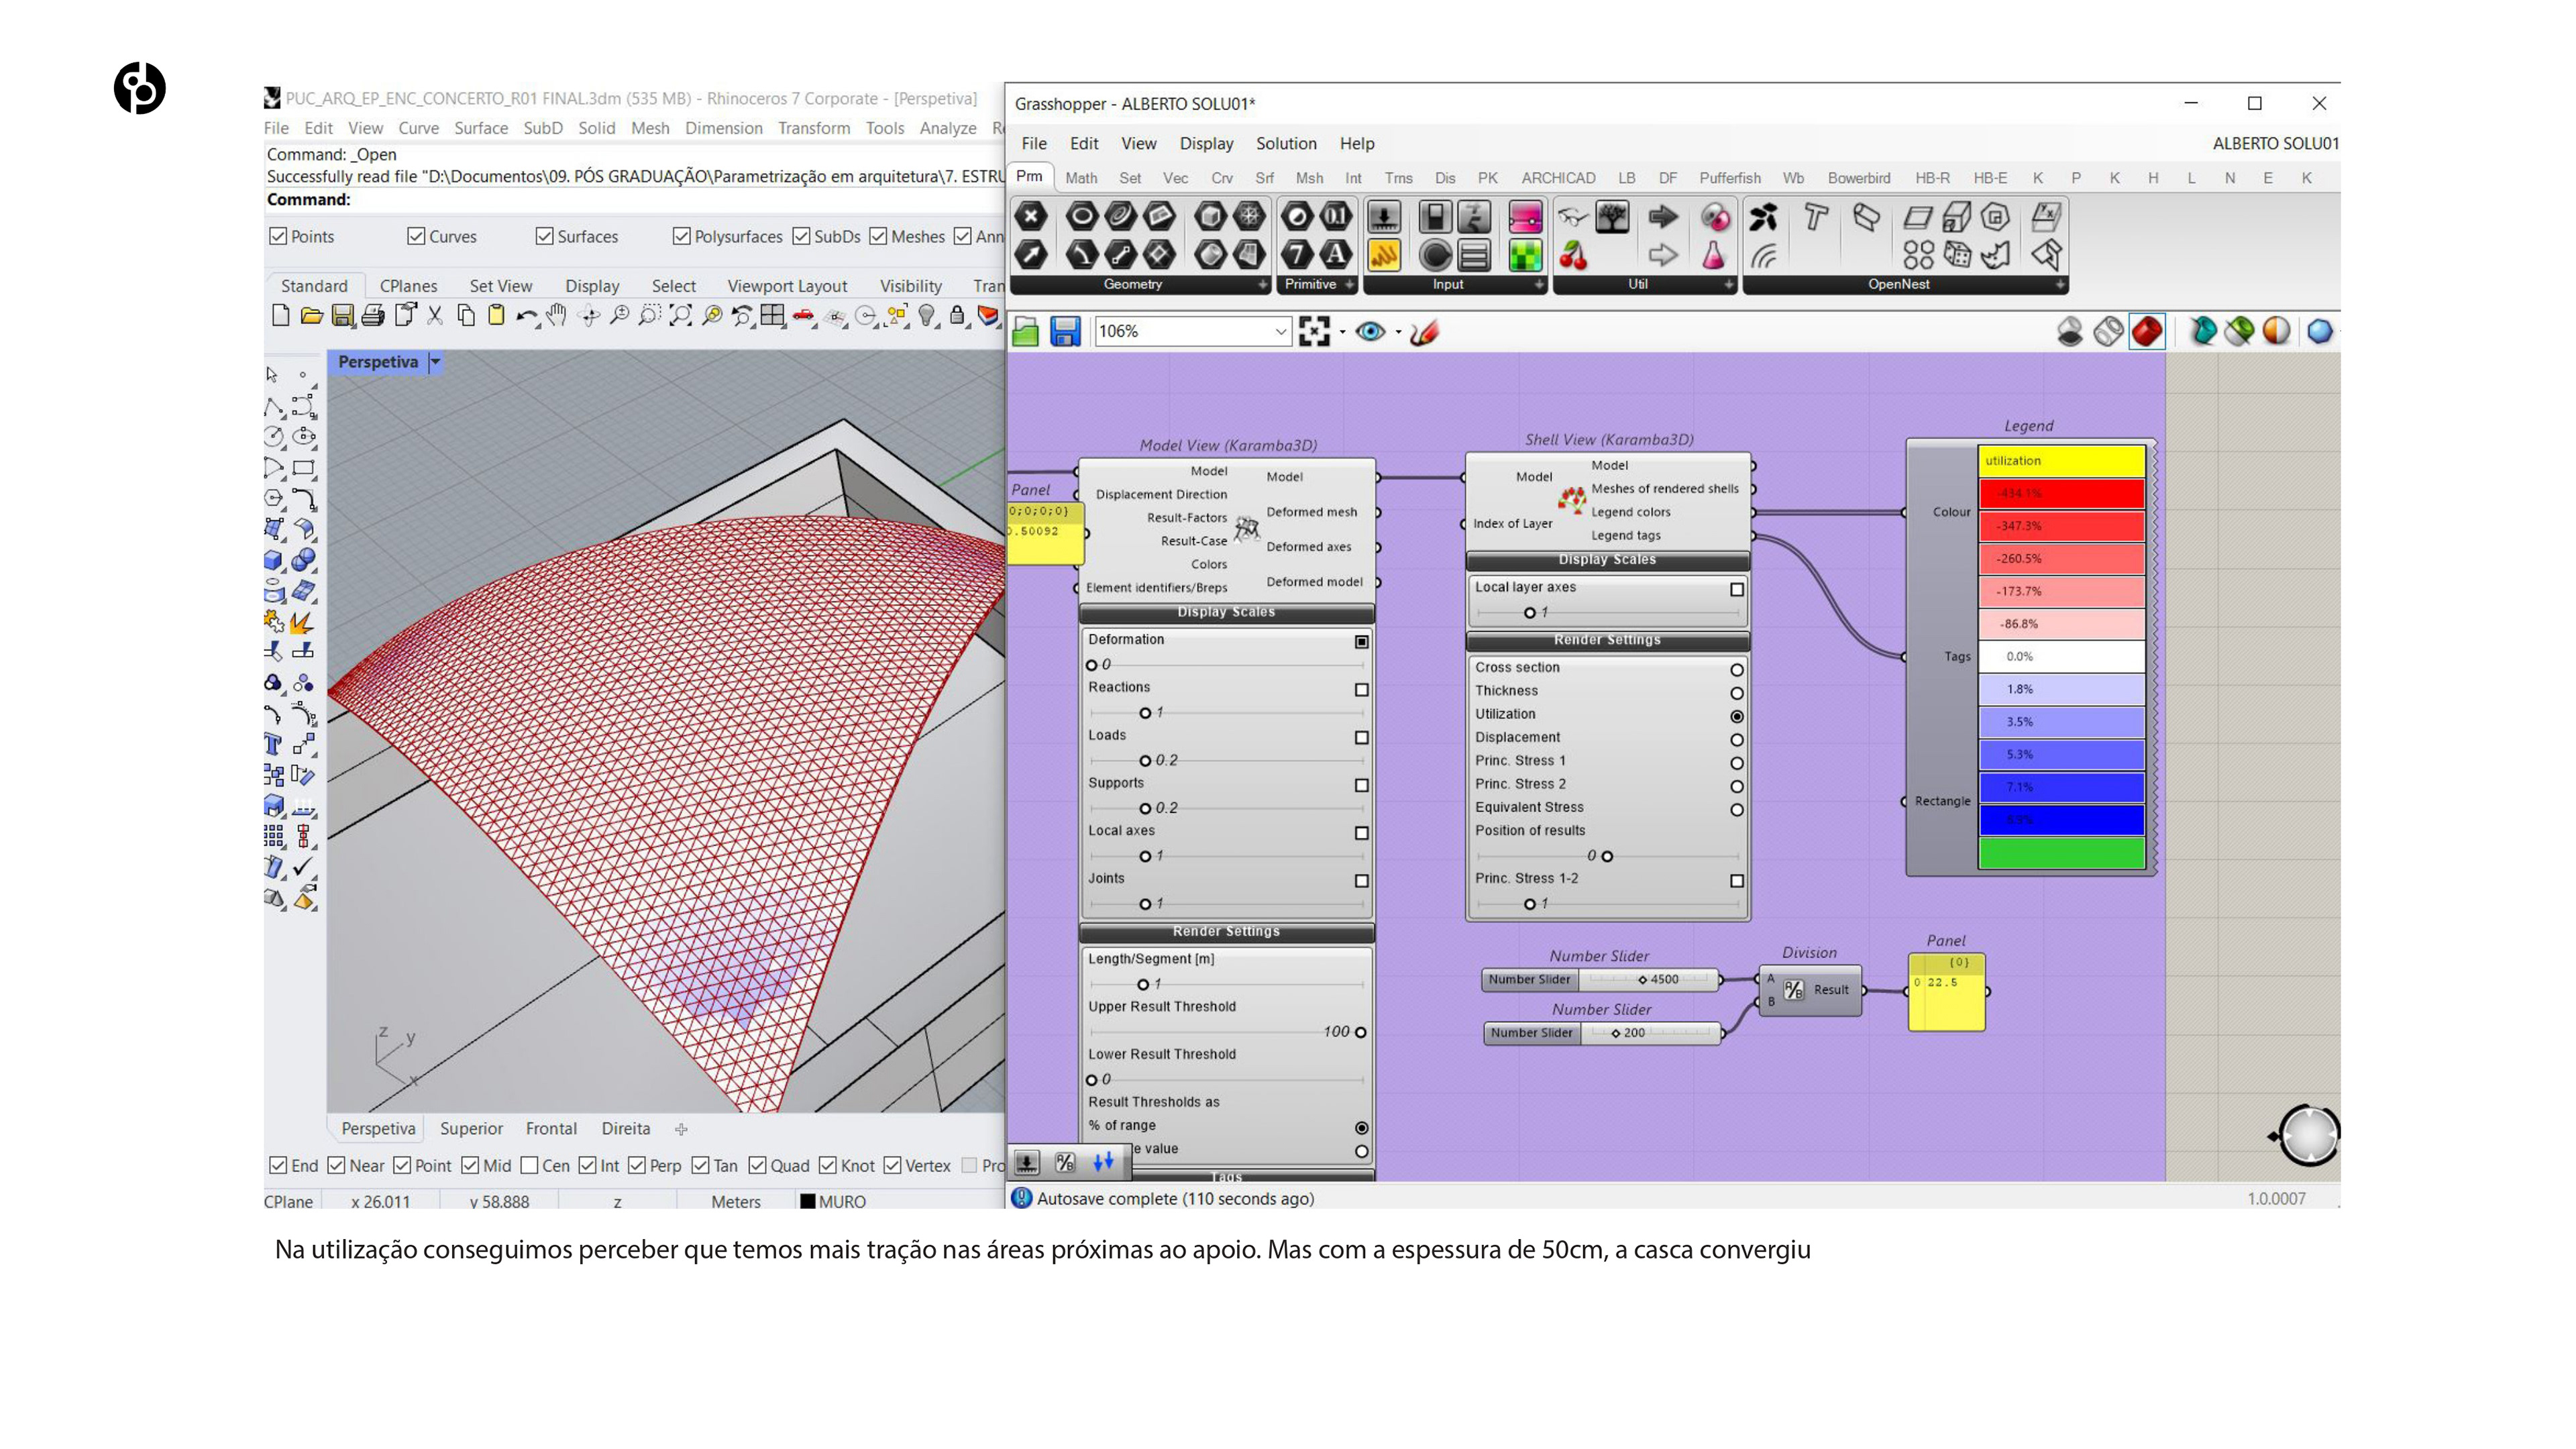Select the Displacement render setting radio button

(1736, 740)
